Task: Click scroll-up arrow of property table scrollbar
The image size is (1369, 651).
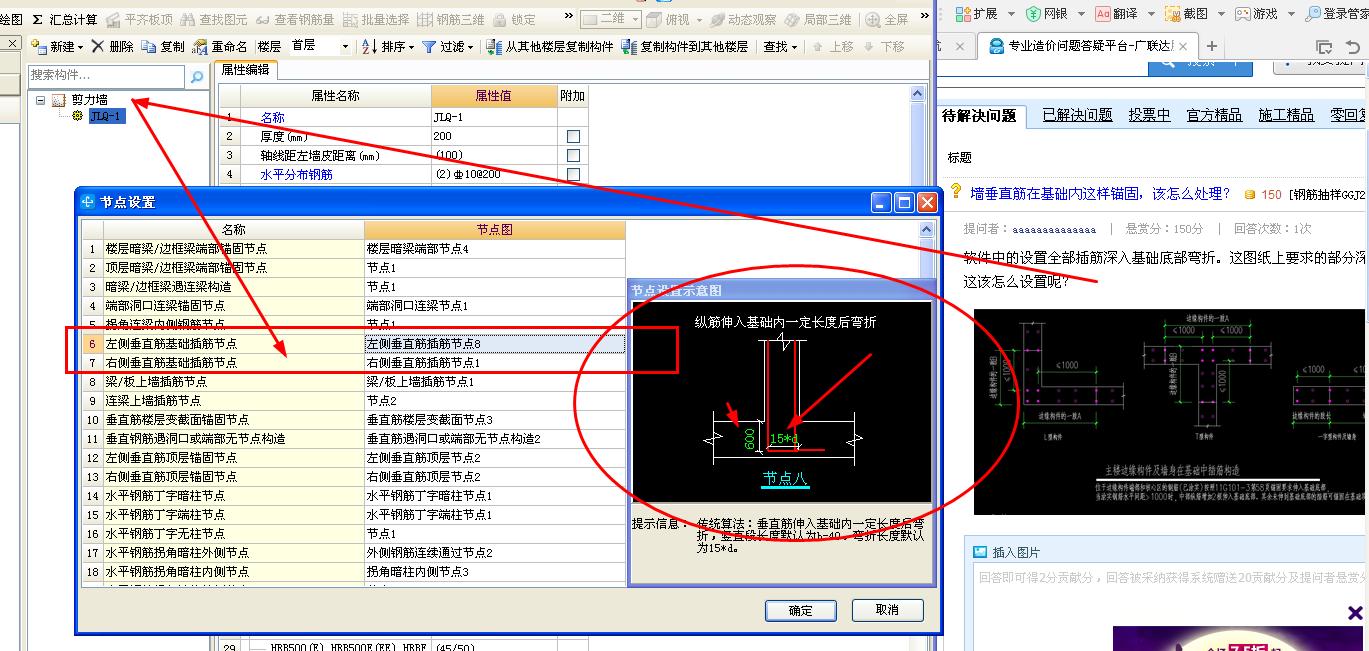Action: pos(918,93)
